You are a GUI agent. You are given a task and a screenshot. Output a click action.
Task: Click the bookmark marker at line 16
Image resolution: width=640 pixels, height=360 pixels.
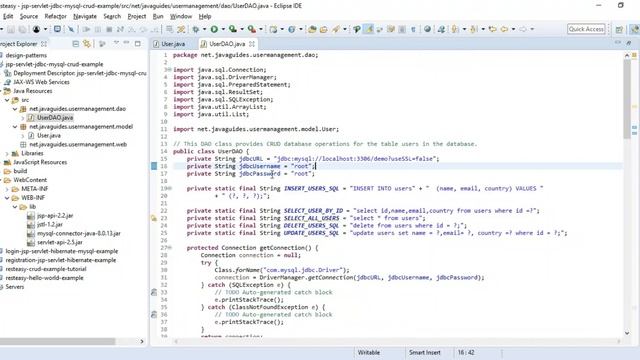point(154,166)
